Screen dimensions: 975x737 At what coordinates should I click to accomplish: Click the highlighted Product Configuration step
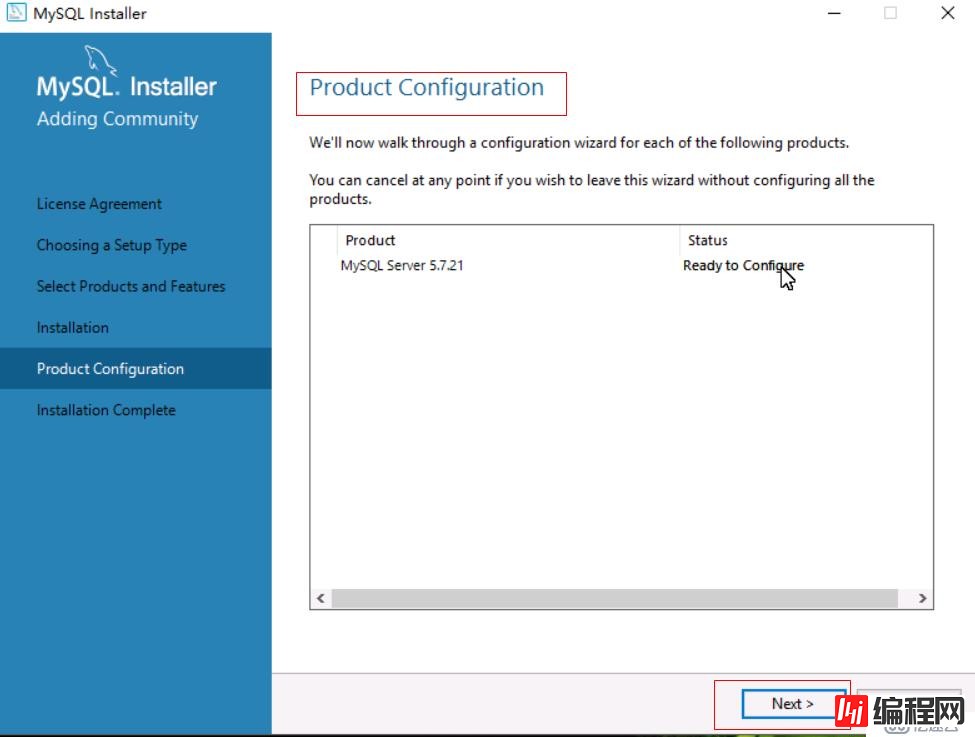[x=109, y=368]
